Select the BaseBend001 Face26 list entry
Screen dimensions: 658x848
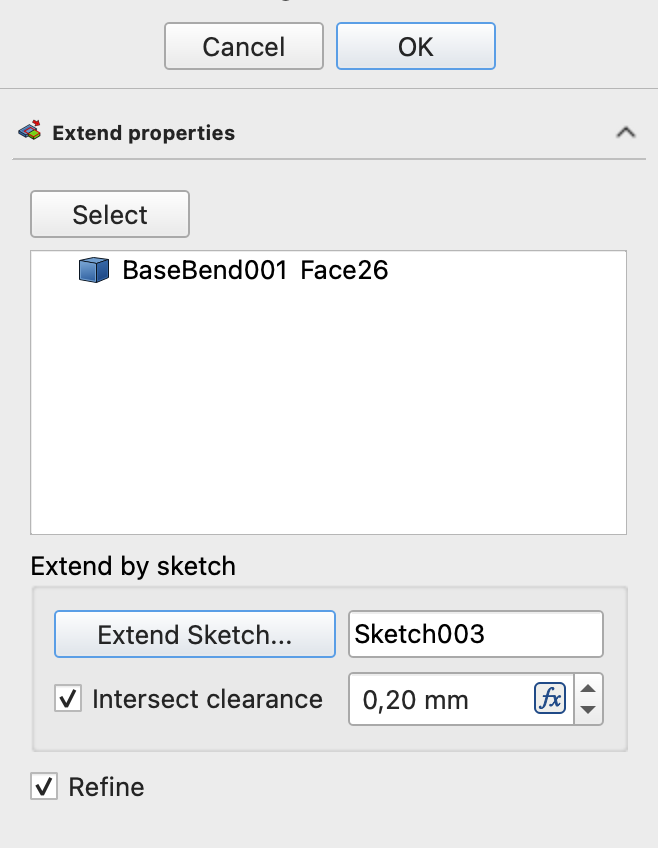click(x=254, y=270)
